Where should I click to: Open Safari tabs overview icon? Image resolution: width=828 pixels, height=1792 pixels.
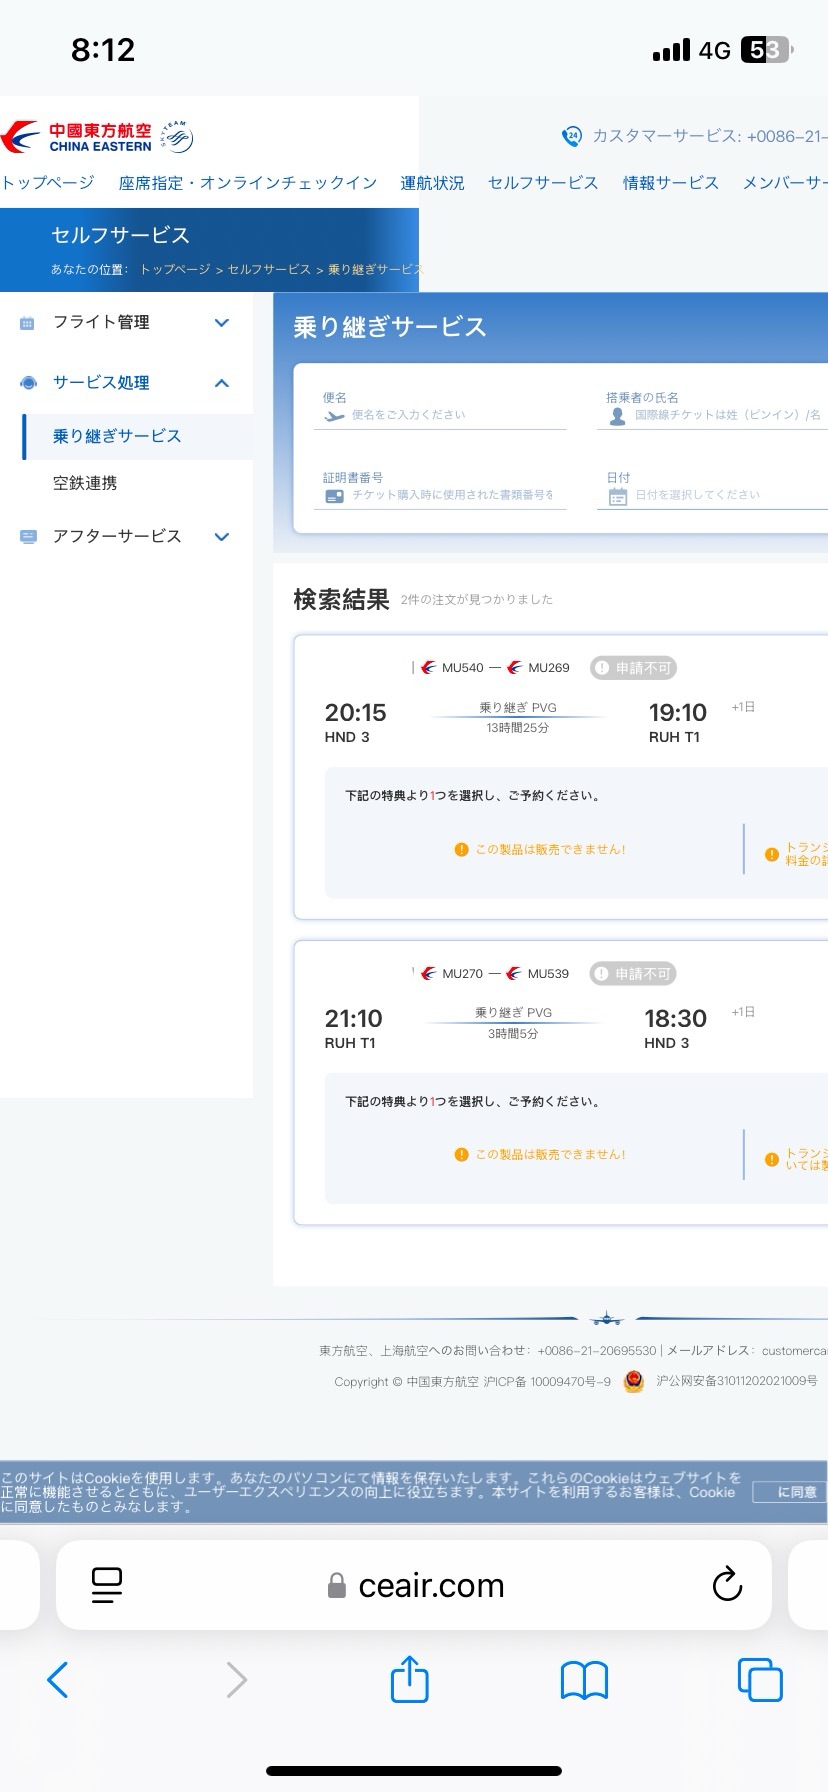759,1679
